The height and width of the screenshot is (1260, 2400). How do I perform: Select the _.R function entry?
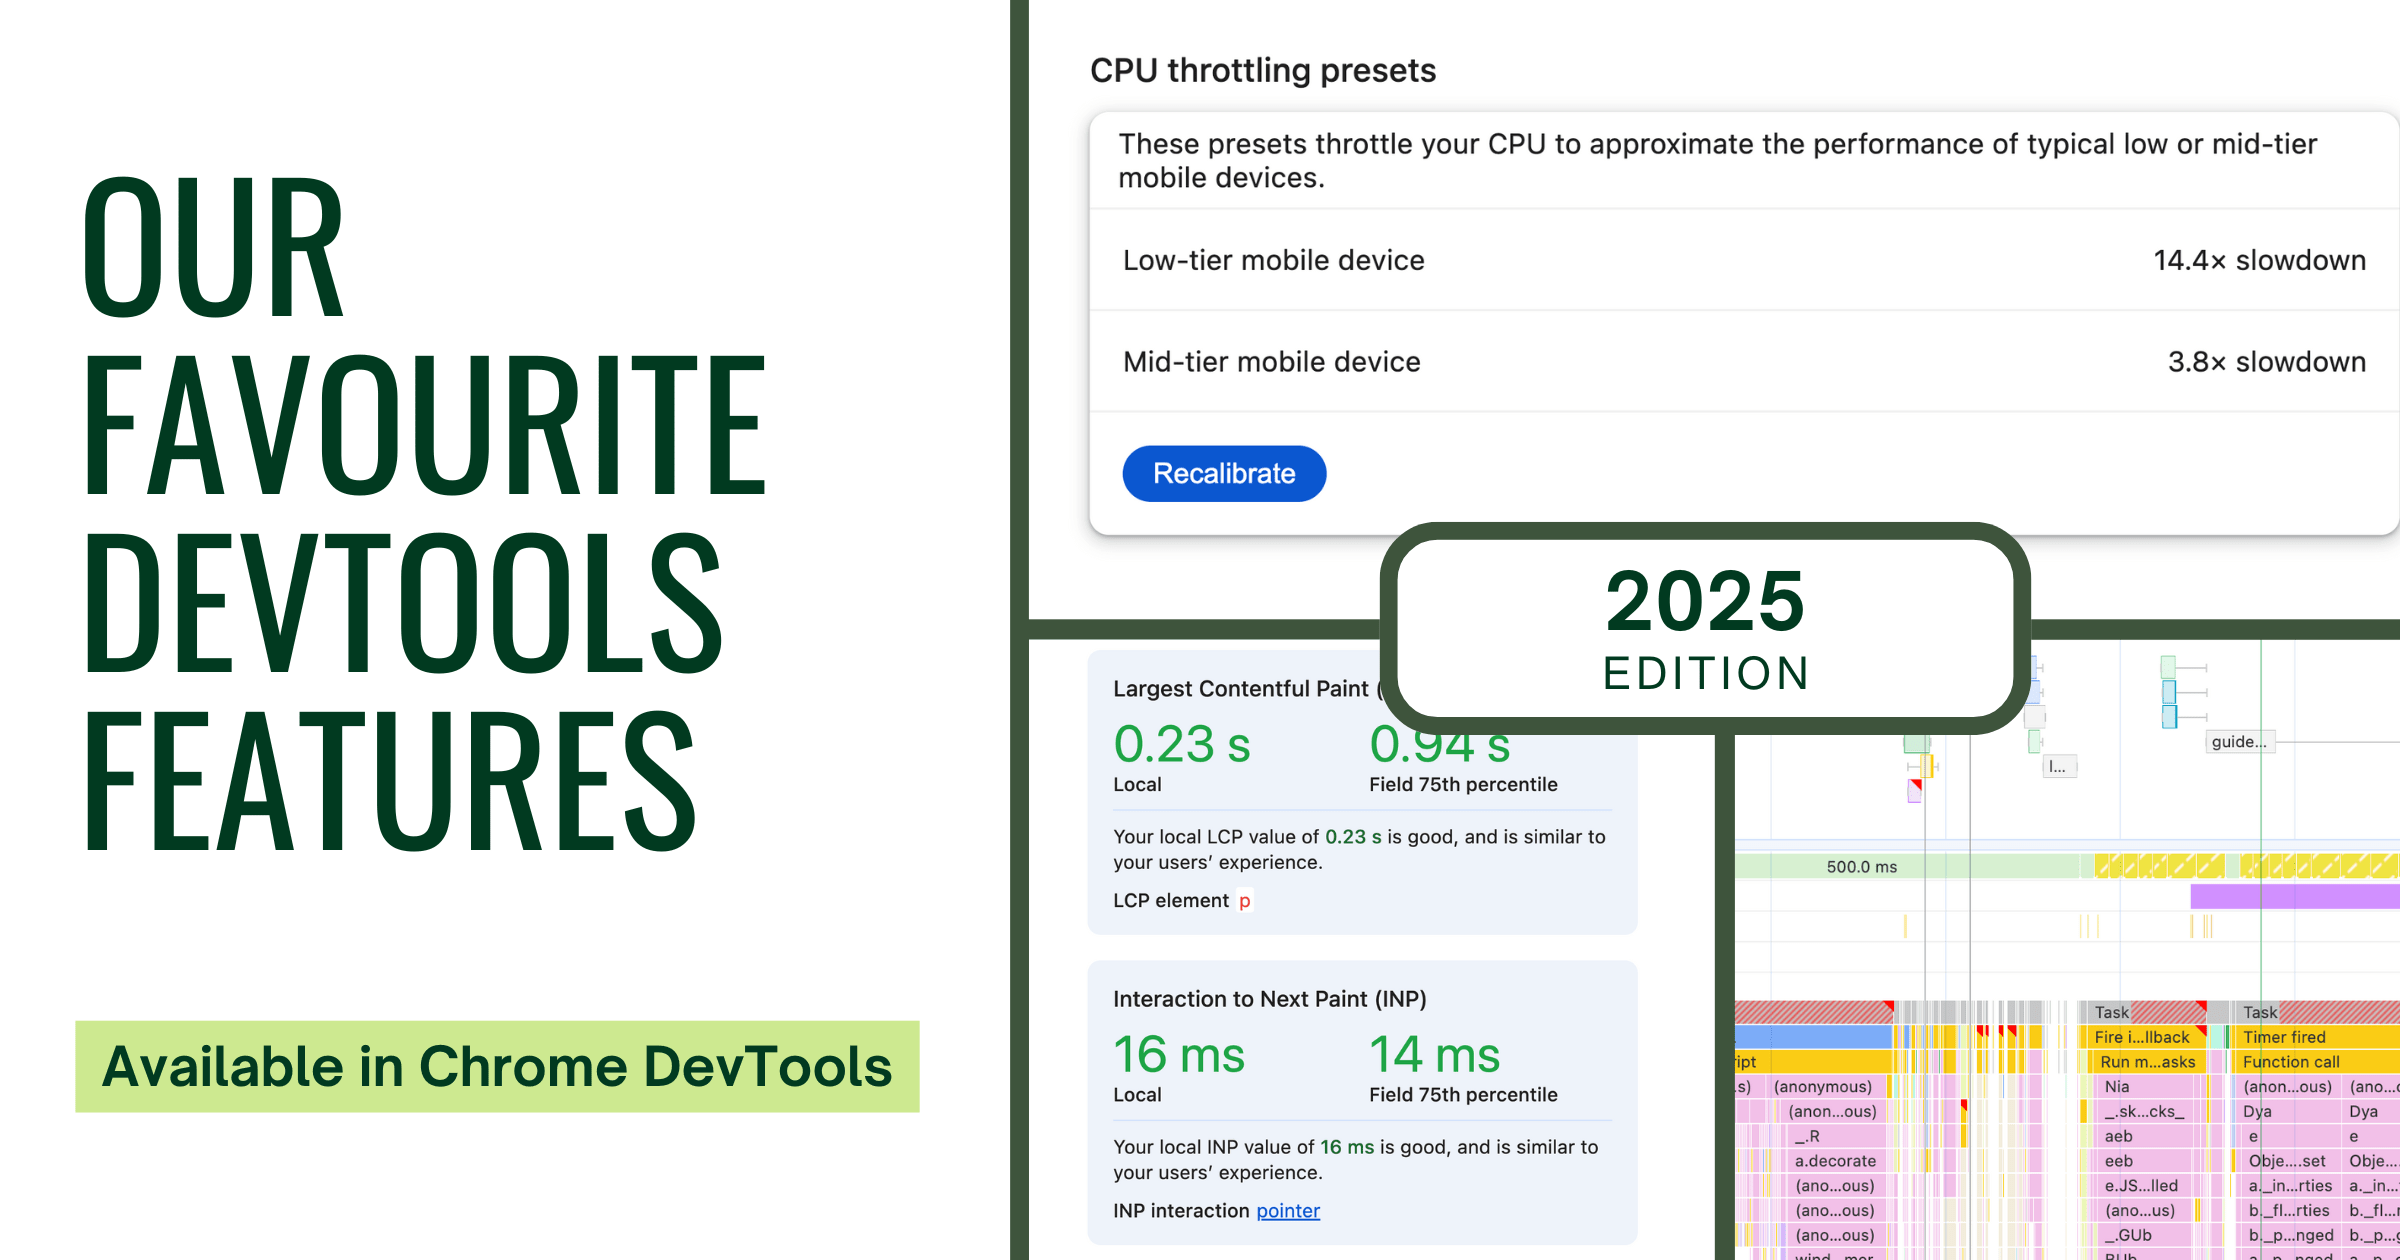point(1836,1137)
